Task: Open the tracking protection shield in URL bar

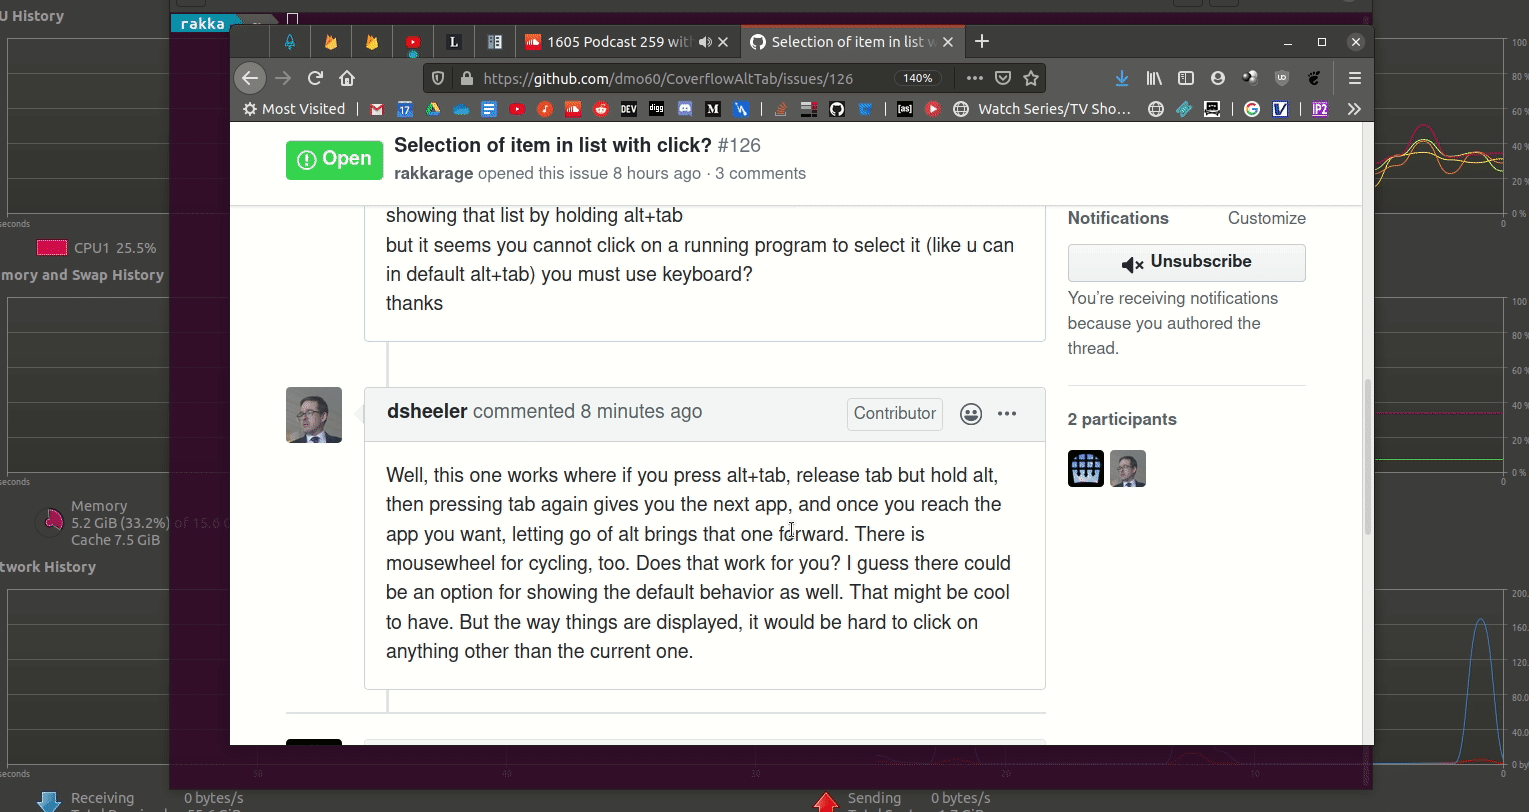Action: [x=437, y=78]
